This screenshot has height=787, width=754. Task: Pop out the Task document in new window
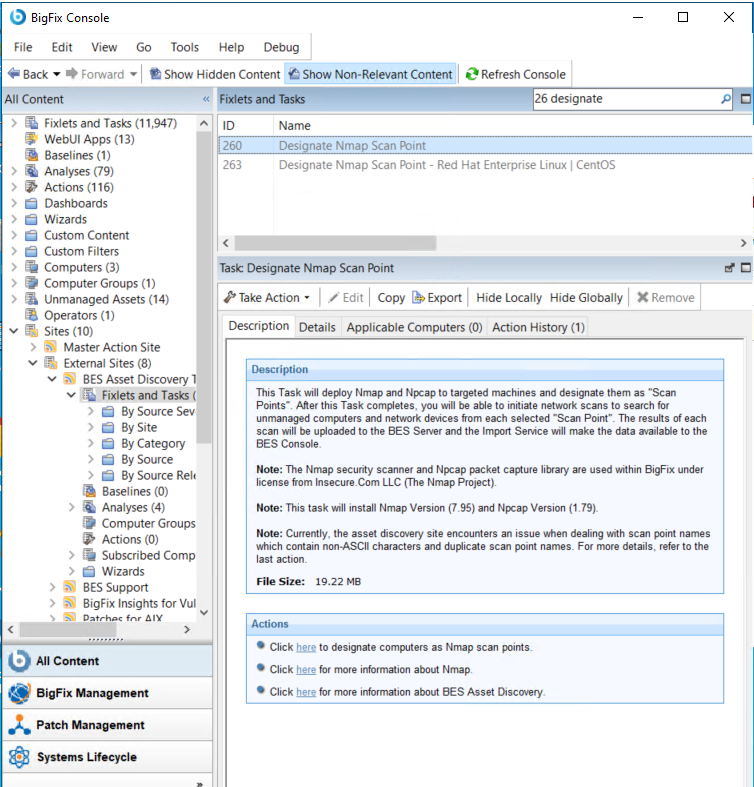coord(729,268)
